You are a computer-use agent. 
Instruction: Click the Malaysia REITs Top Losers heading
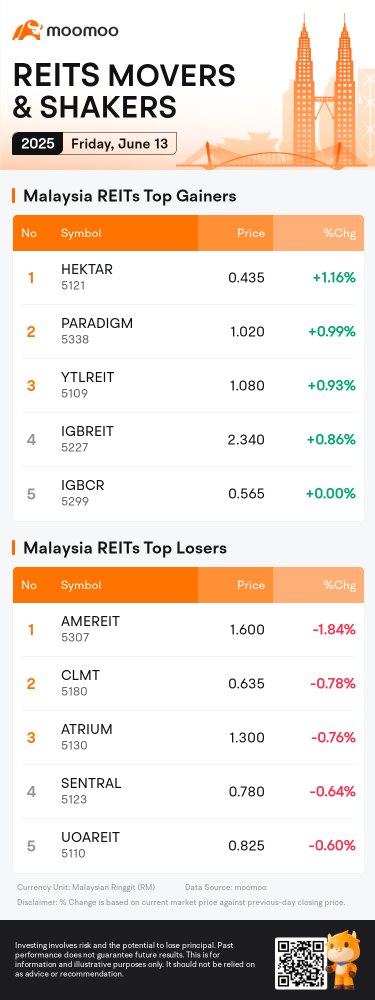tap(125, 548)
